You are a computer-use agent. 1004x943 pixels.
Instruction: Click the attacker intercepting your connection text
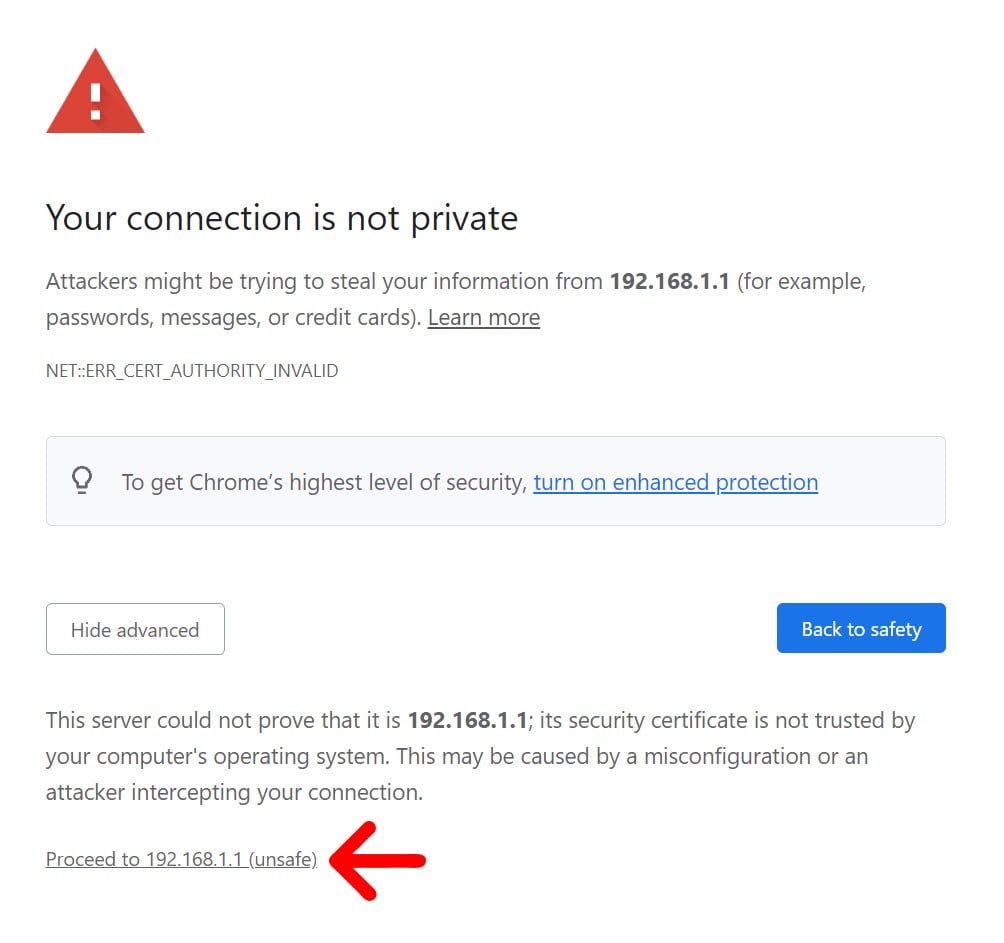234,793
